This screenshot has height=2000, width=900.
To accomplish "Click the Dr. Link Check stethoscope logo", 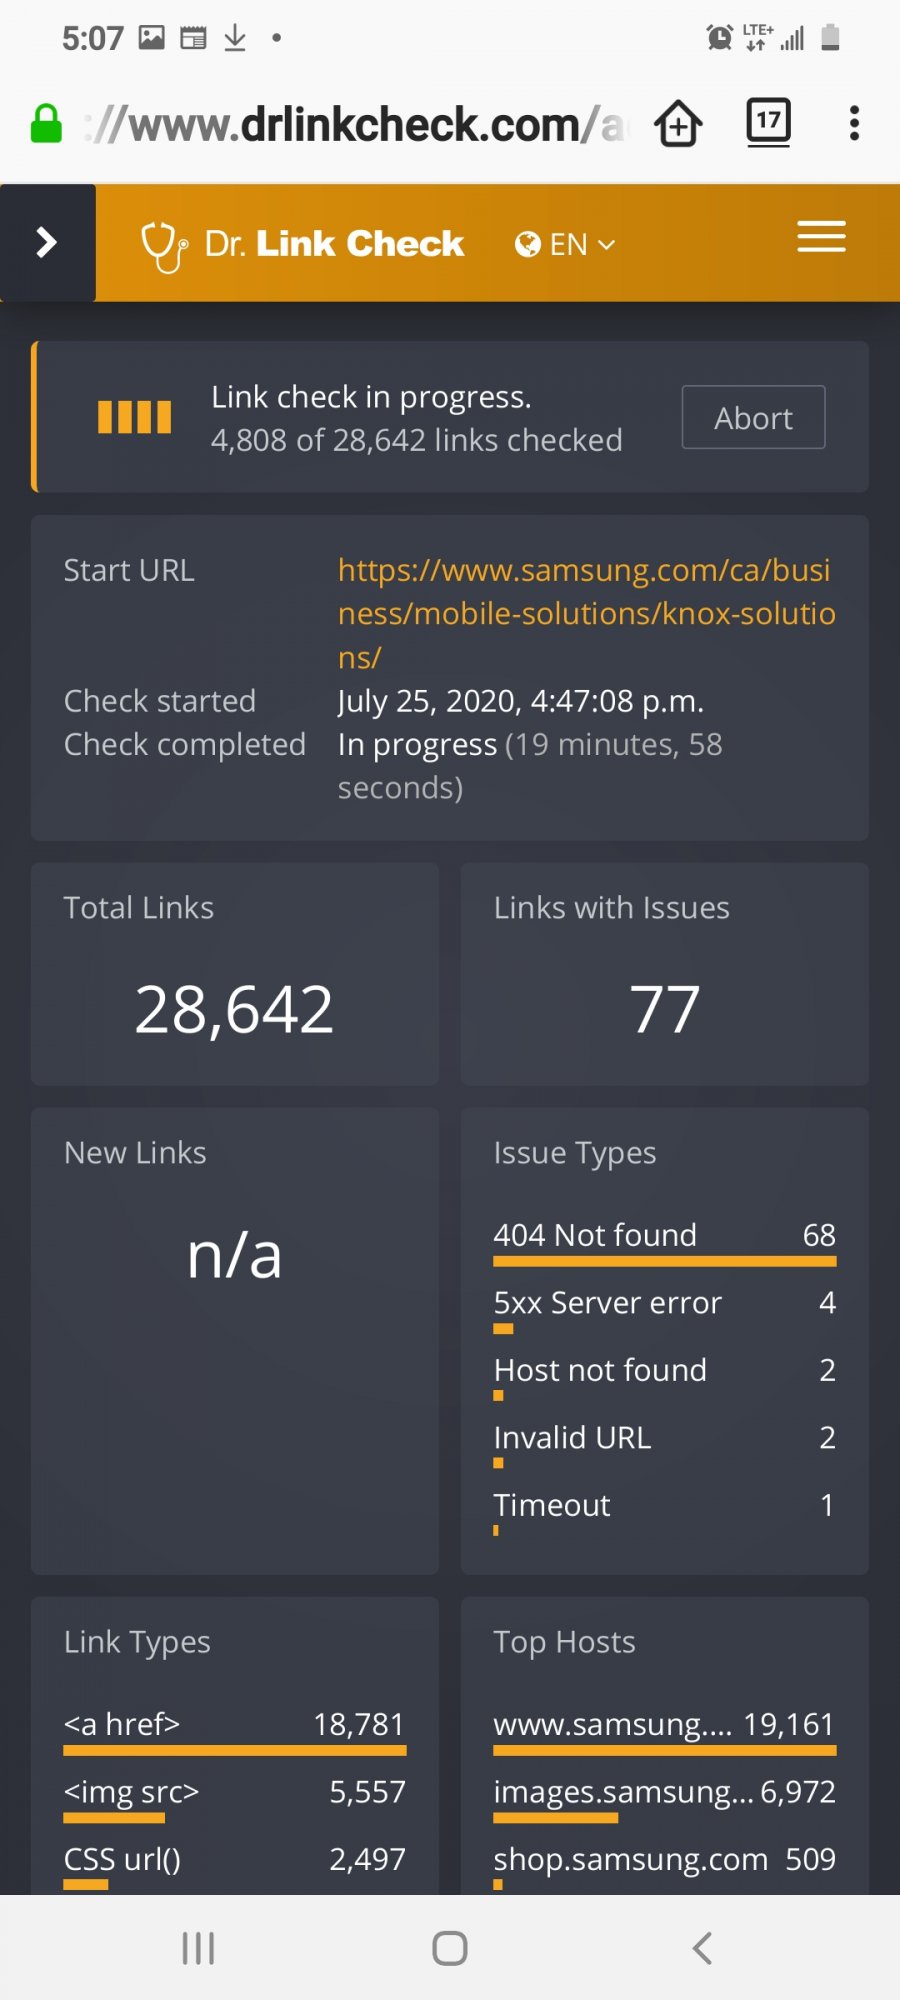I will 303,245.
